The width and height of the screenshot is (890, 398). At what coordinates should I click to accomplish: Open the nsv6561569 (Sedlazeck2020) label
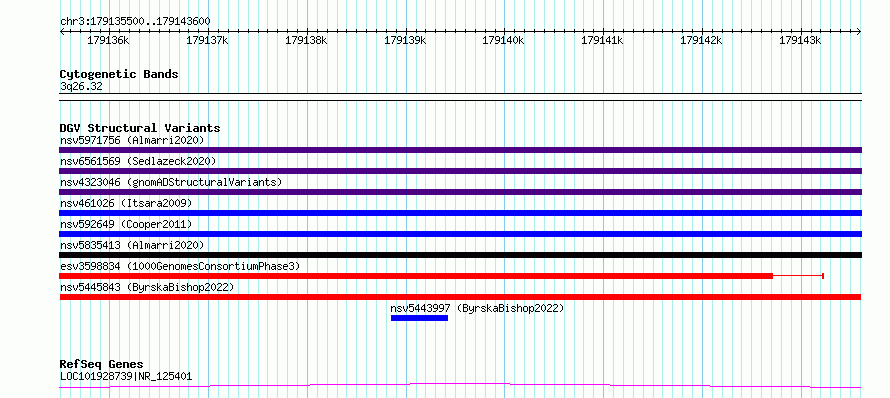point(138,161)
